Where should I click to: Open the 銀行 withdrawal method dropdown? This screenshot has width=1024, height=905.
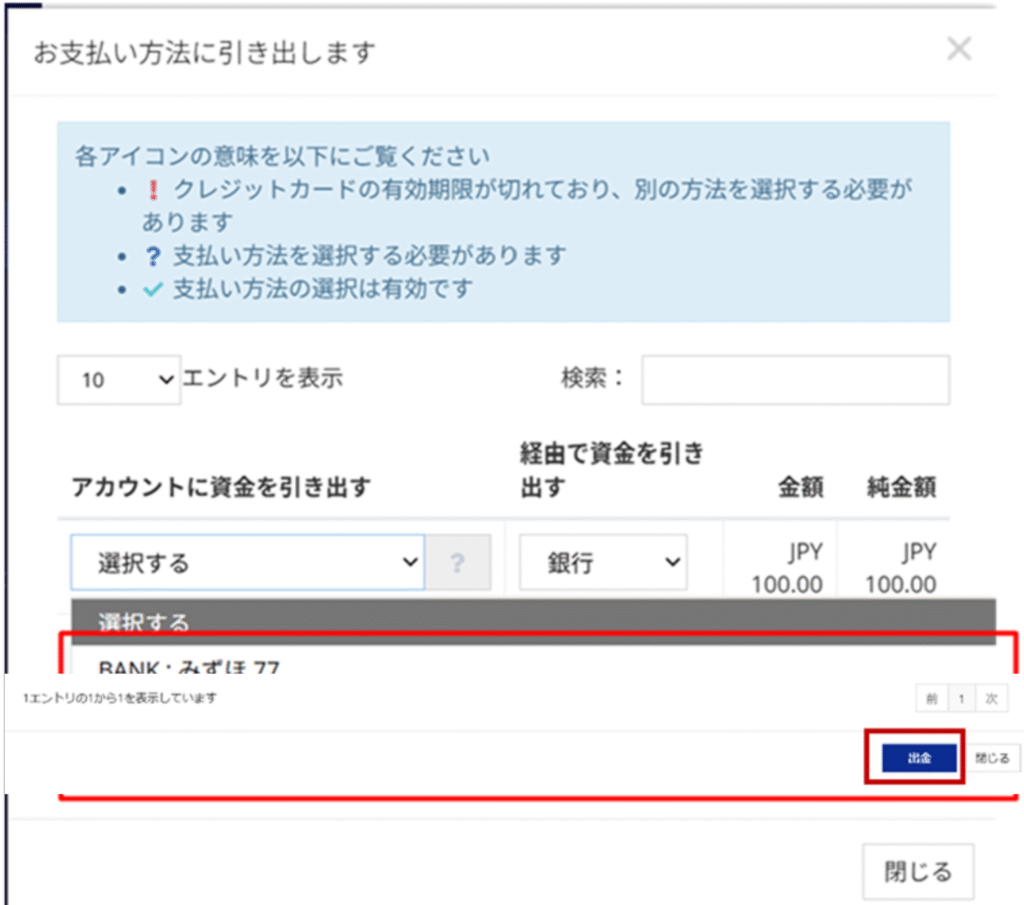(x=602, y=563)
